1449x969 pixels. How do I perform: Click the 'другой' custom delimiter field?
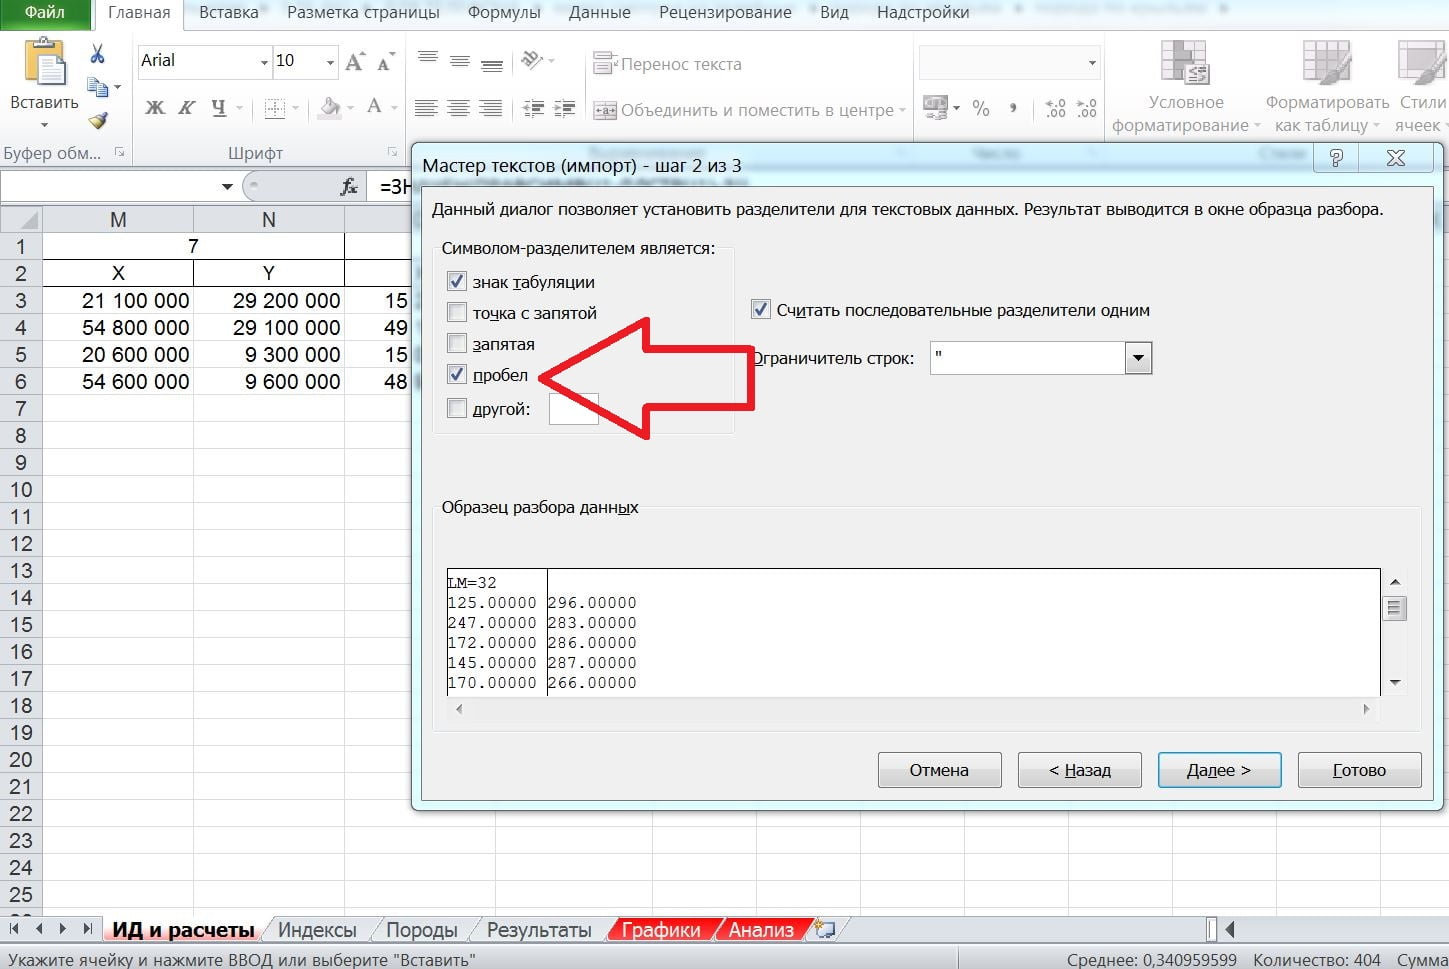[574, 409]
